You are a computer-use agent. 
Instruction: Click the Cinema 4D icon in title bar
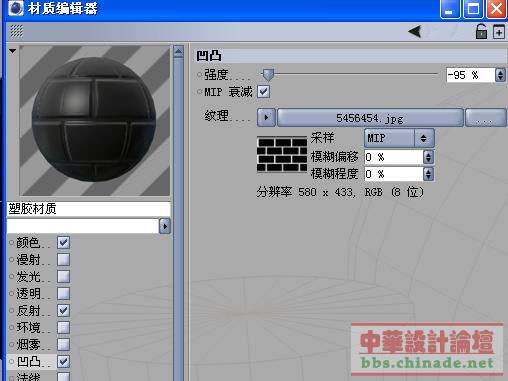click(16, 8)
